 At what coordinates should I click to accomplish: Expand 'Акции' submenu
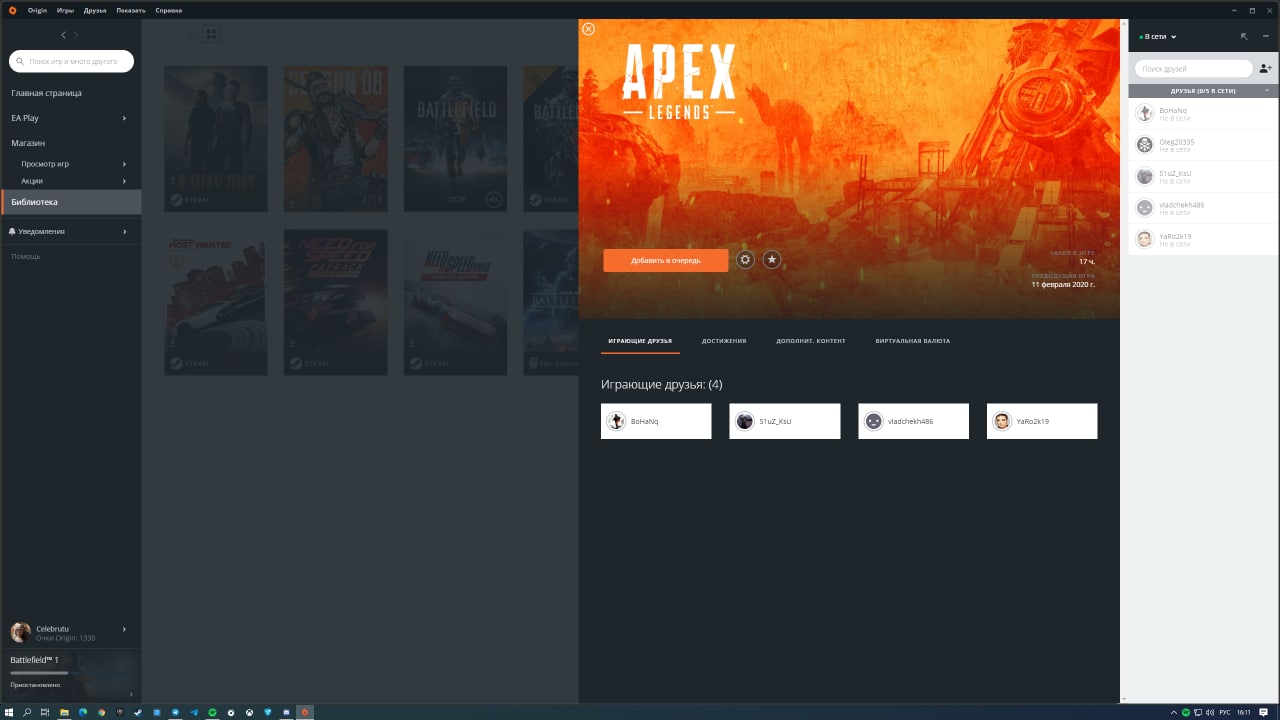[124, 181]
